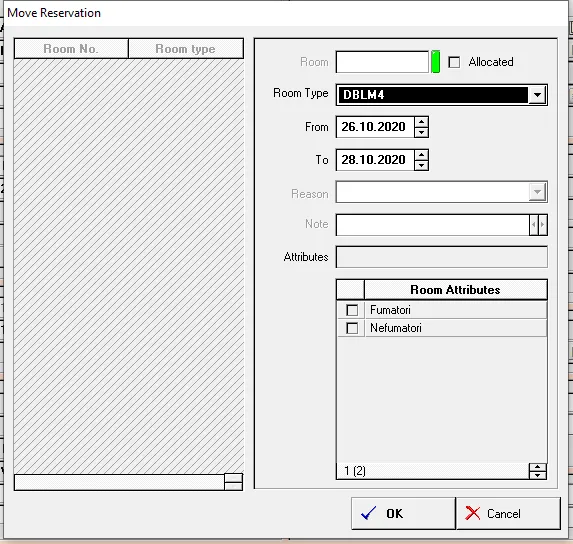Click the Room input field
573x544 pixels.
point(382,62)
